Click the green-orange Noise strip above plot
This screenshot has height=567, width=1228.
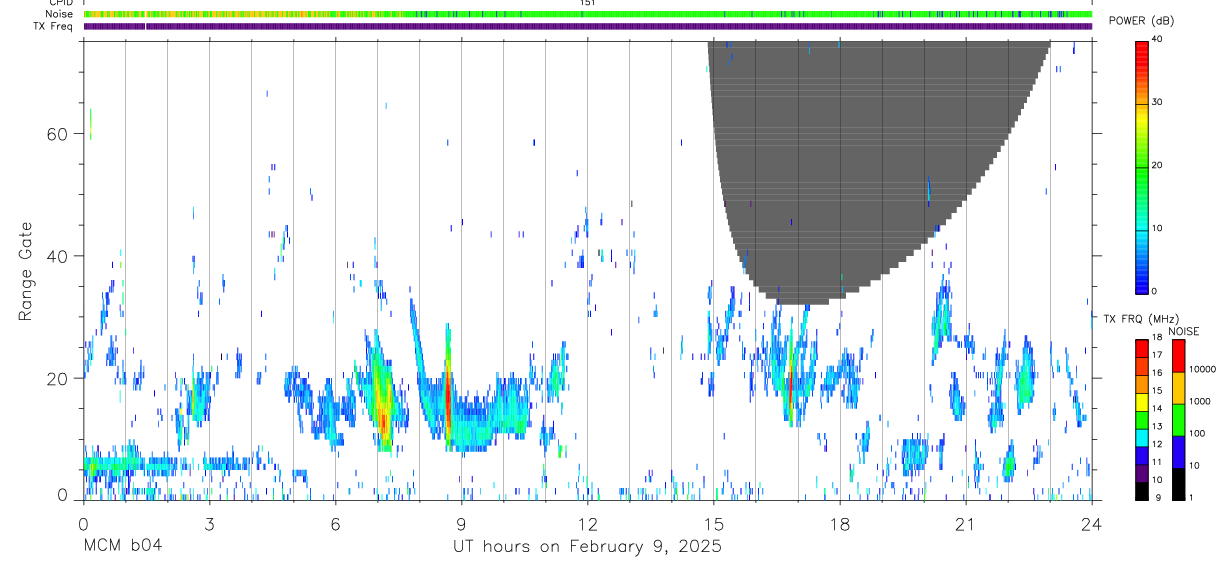(x=587, y=14)
